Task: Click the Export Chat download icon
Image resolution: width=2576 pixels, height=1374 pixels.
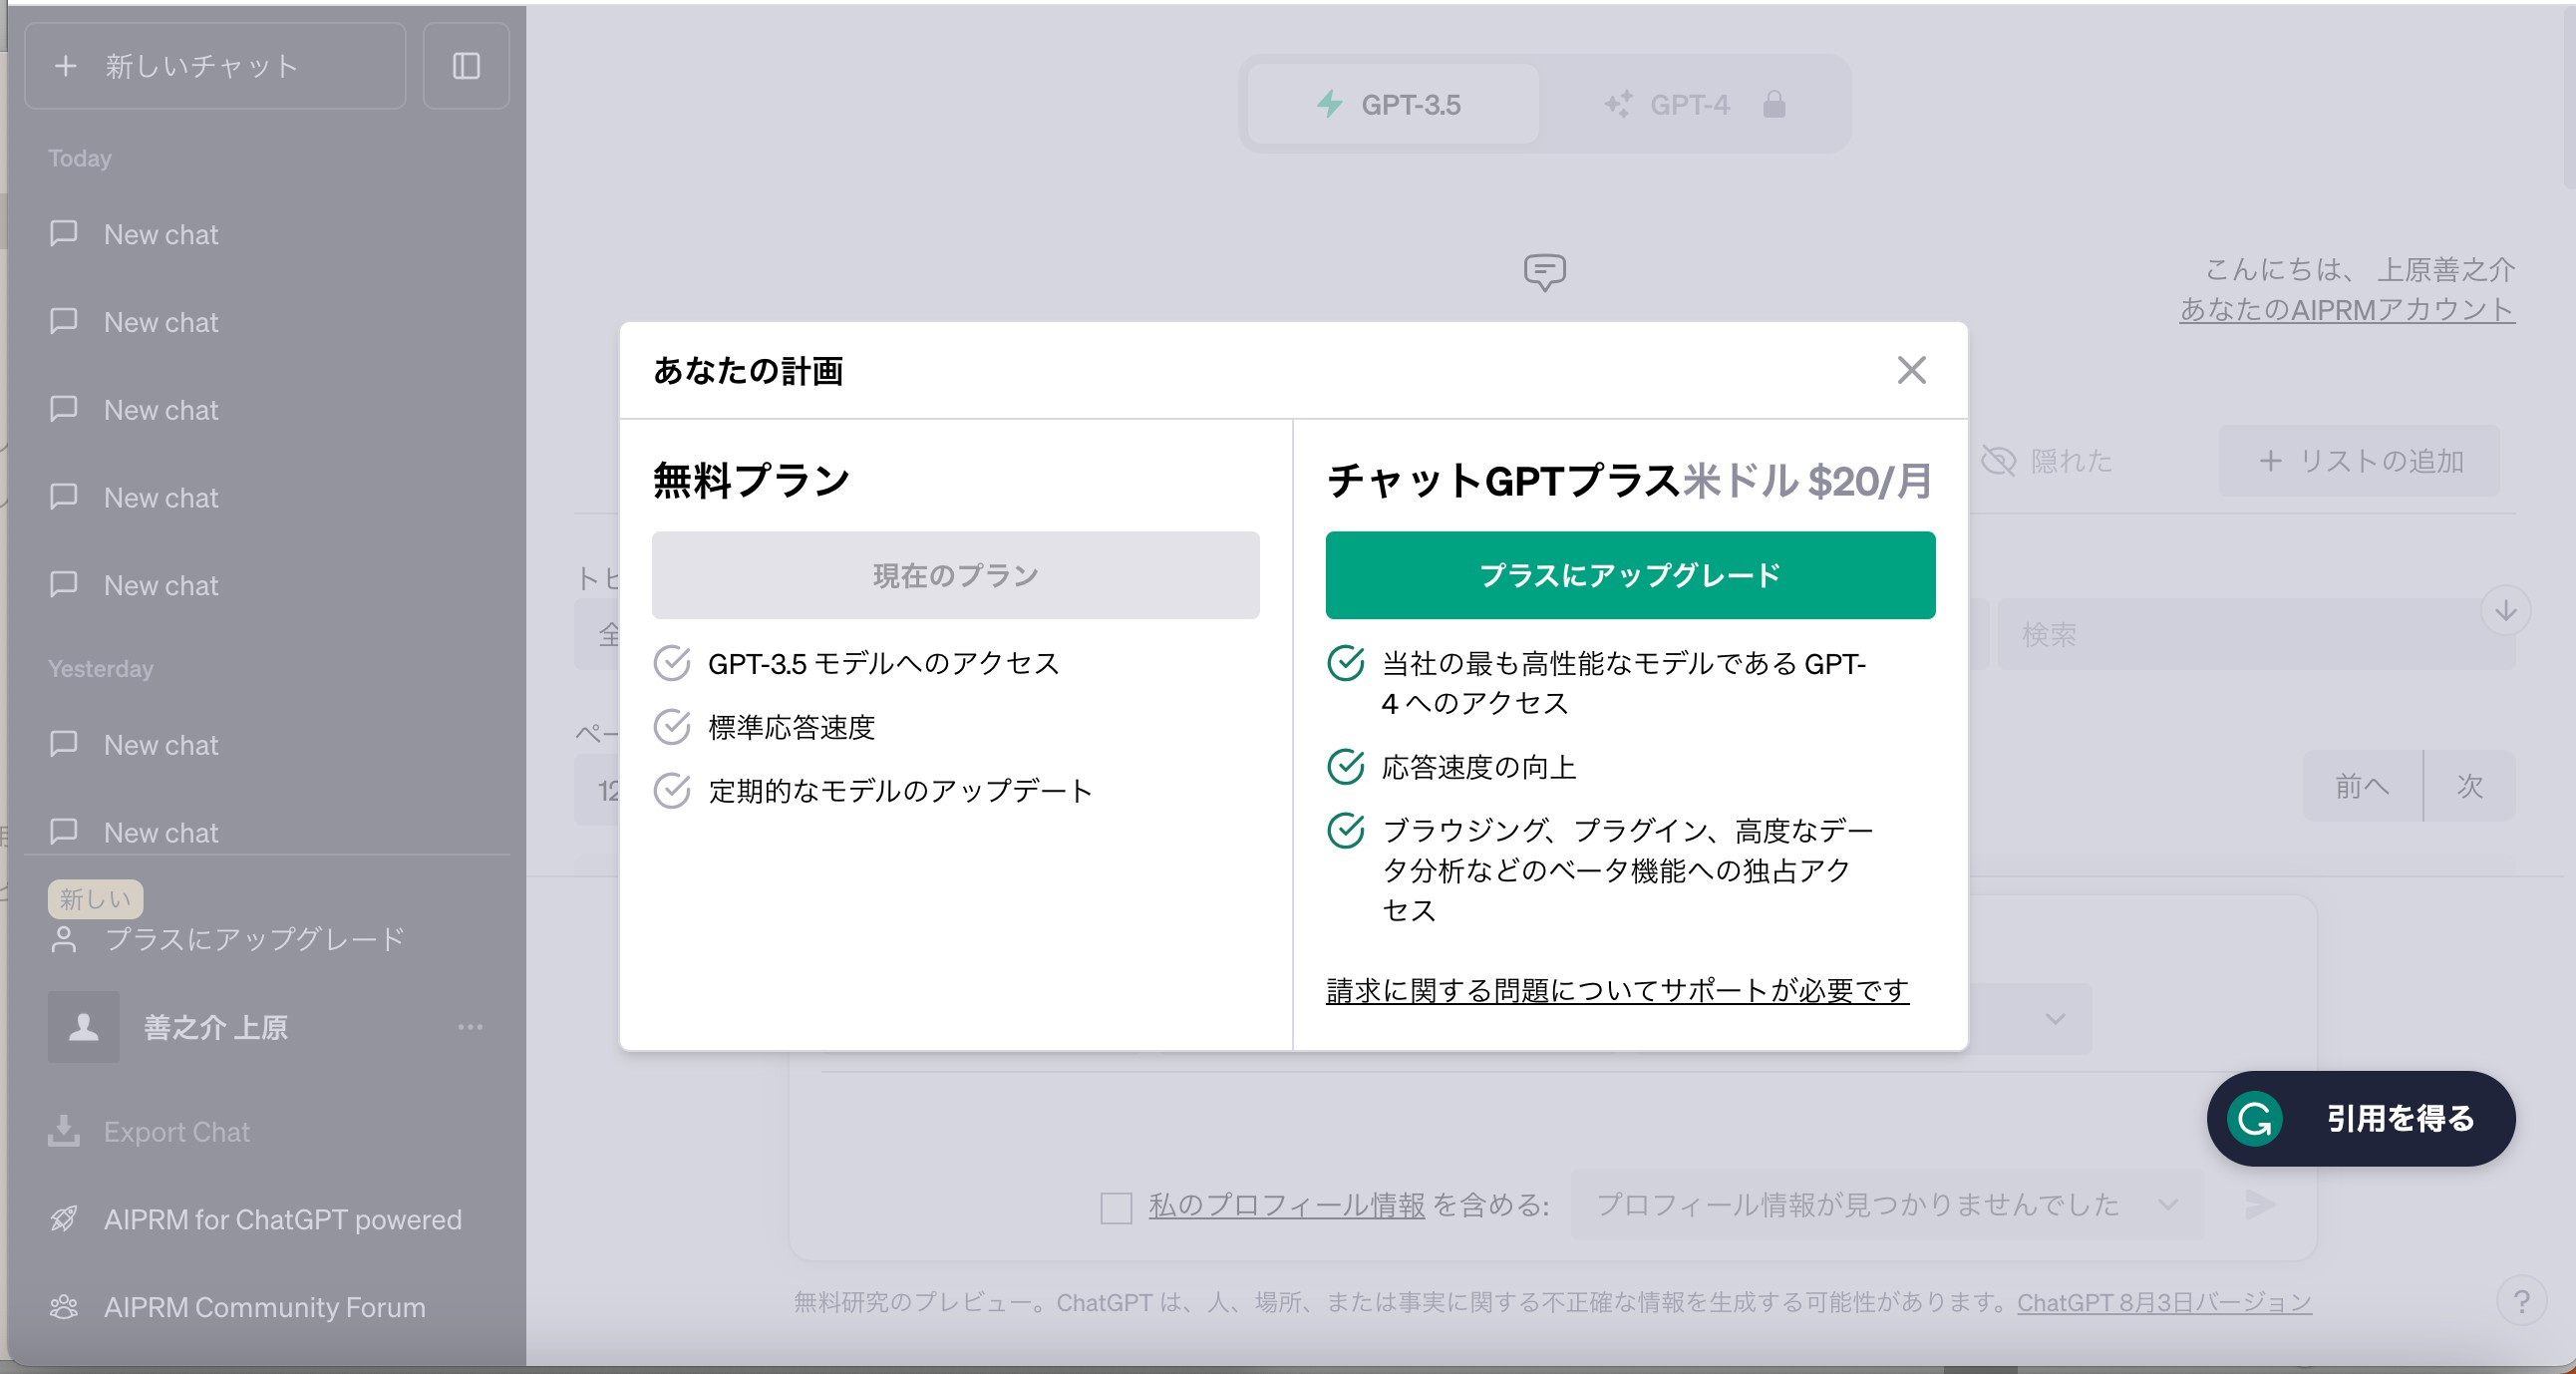Action: coord(64,1131)
